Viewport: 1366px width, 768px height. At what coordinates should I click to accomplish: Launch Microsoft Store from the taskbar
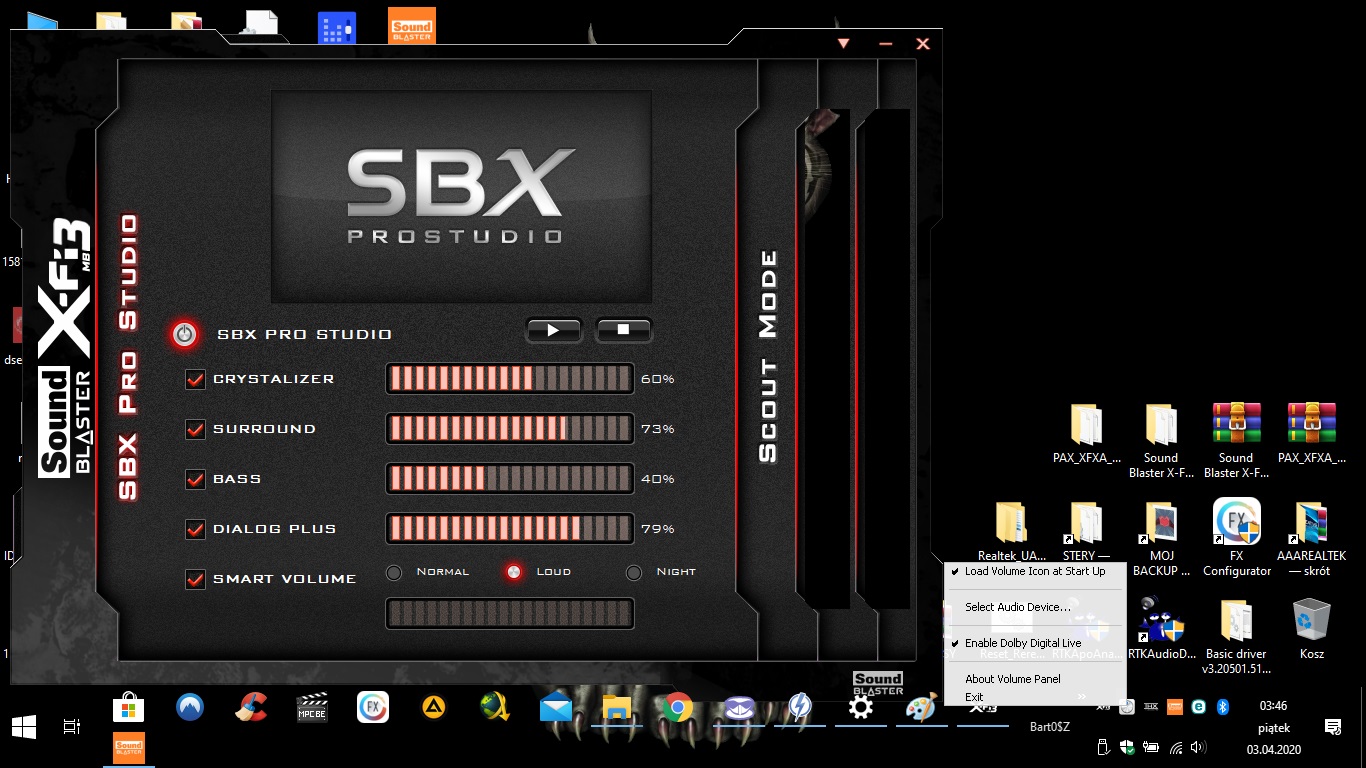tap(128, 708)
